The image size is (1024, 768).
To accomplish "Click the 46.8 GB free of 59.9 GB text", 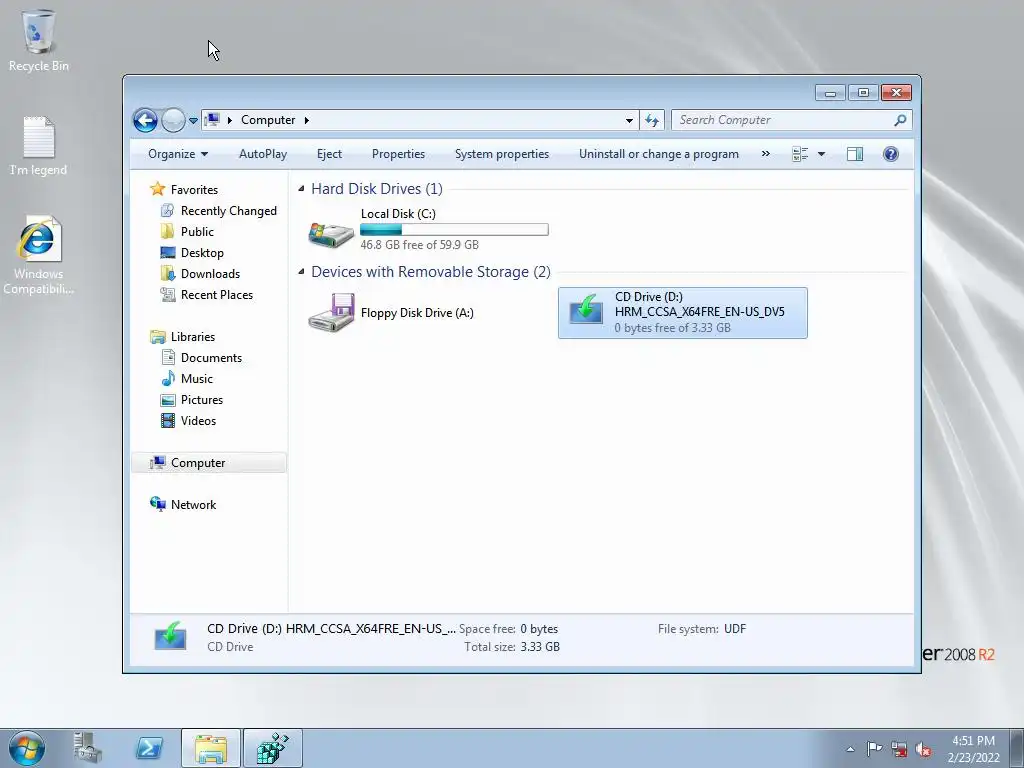I will [419, 245].
